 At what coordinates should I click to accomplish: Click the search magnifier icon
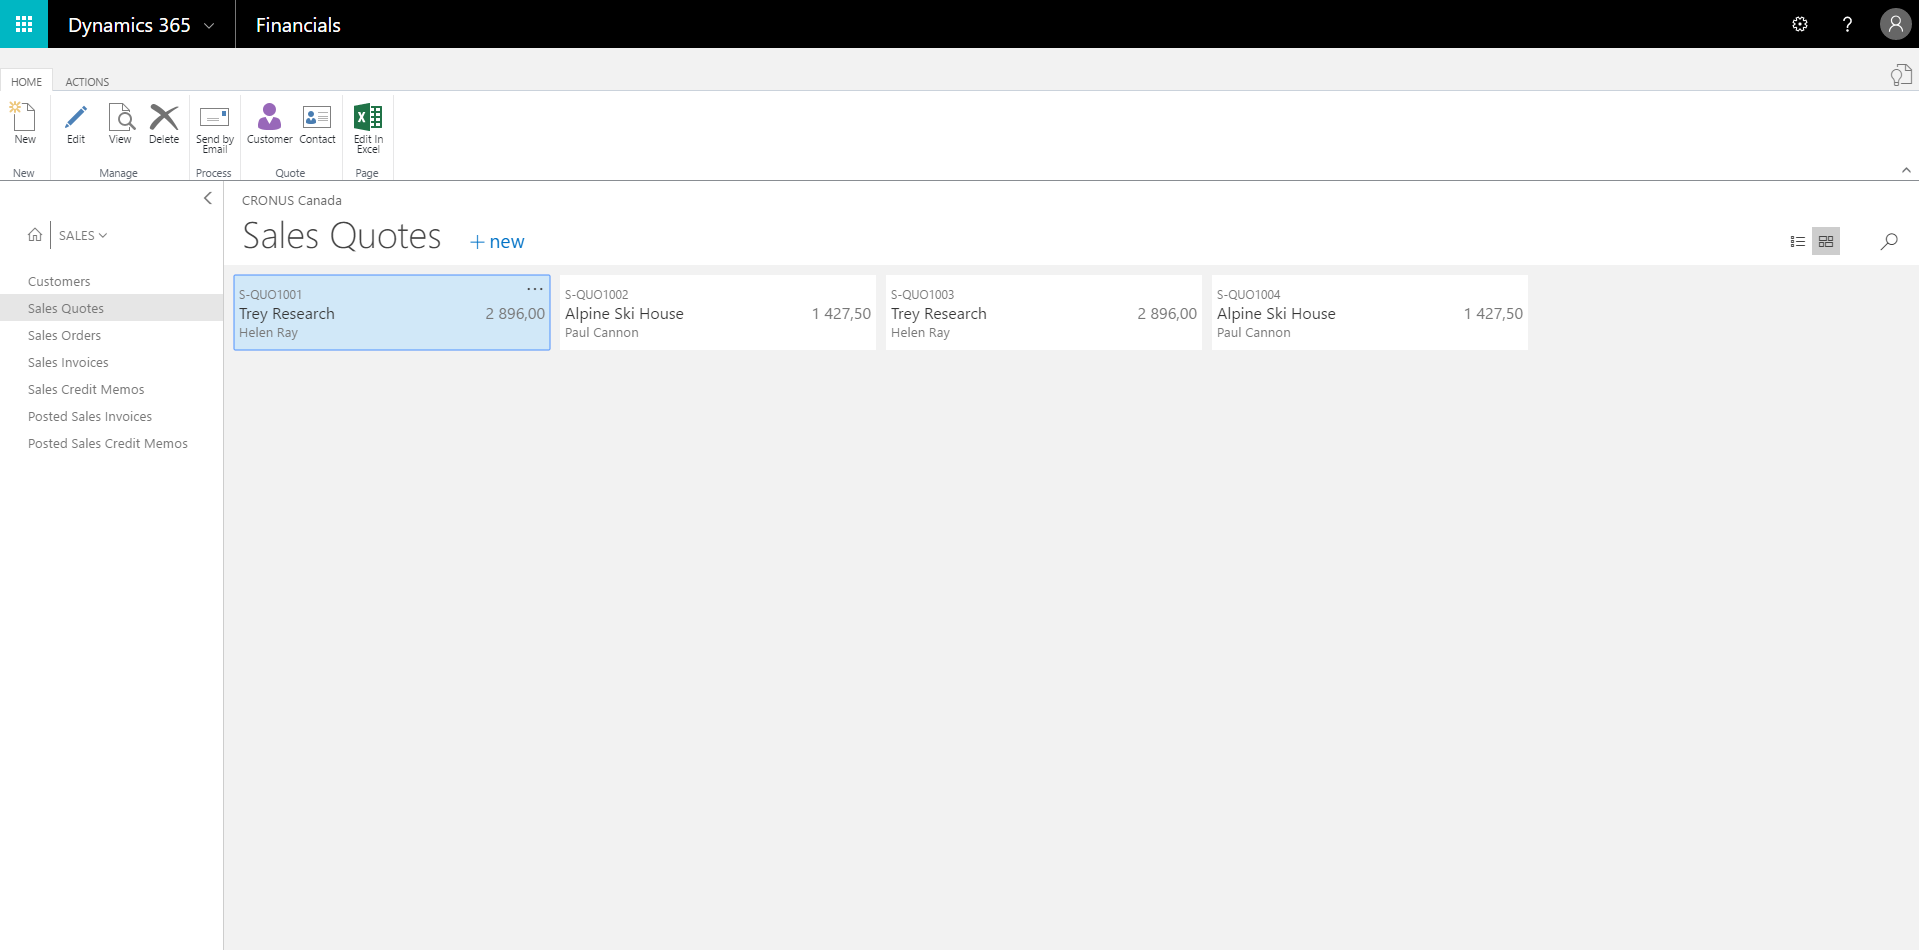[1889, 241]
